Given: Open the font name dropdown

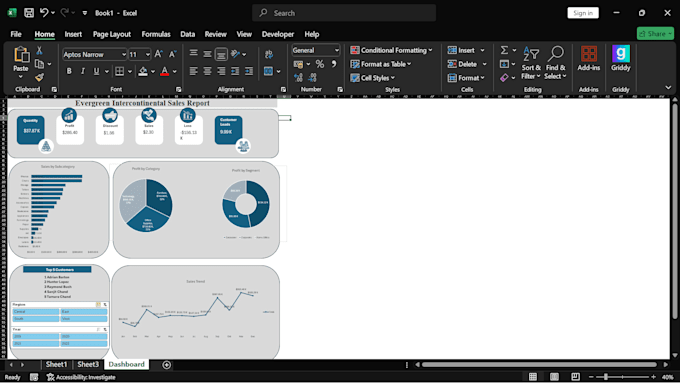Looking at the screenshot, I should pos(124,55).
